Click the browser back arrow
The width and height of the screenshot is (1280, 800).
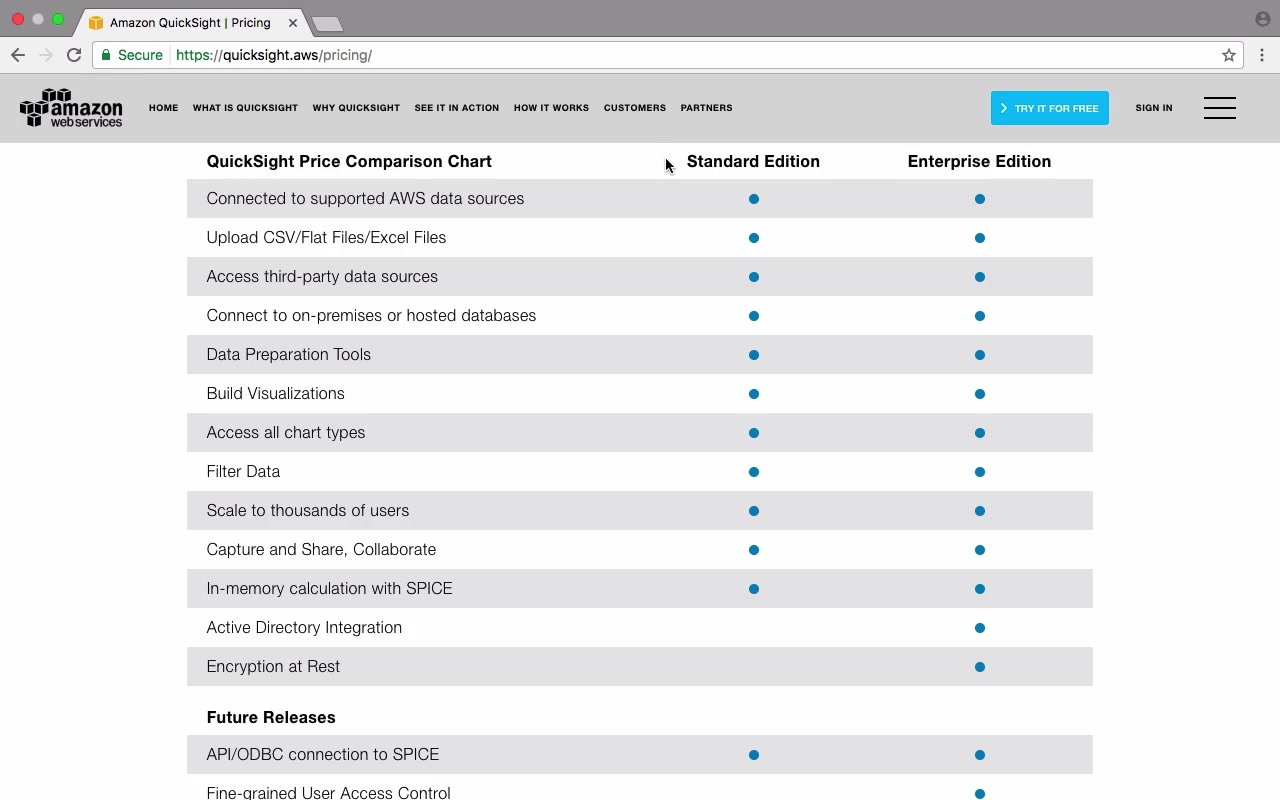[18, 55]
